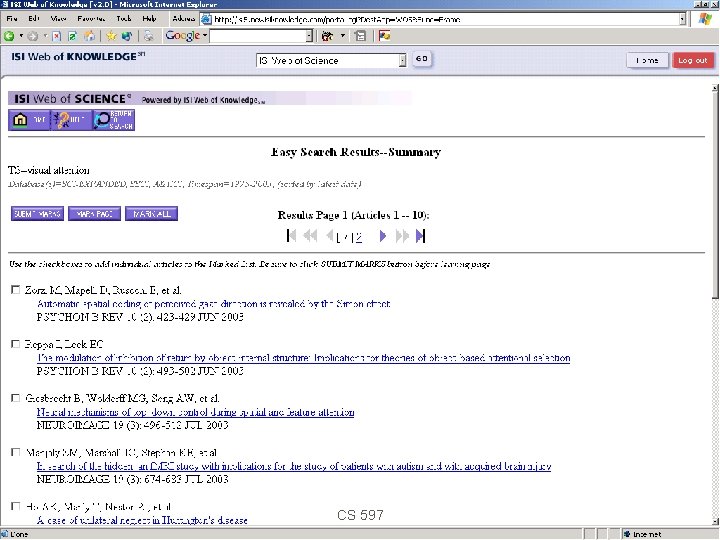This screenshot has height=540, width=720.
Task: Expand the Forward button history arrow
Action: click(45, 36)
